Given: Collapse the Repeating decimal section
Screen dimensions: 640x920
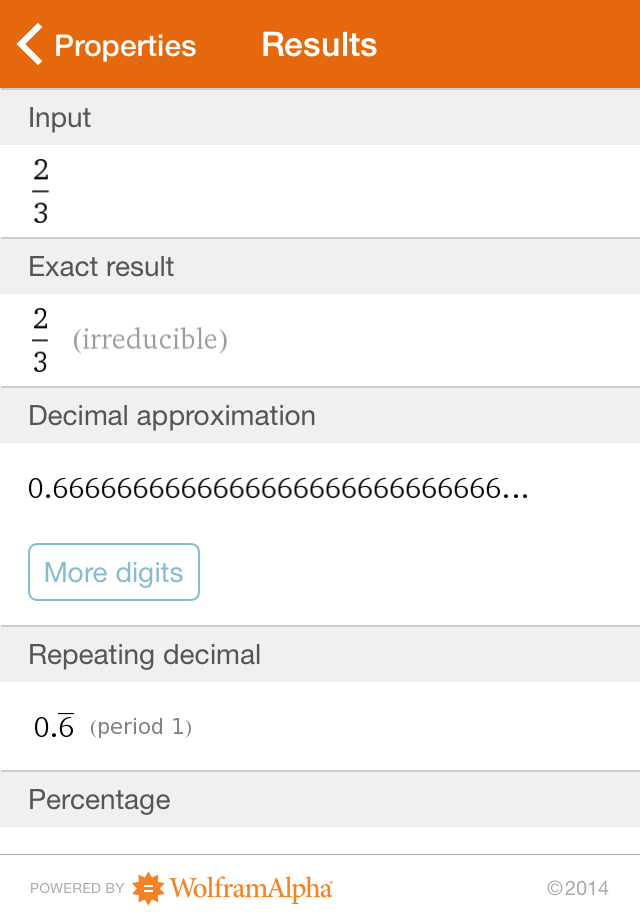Looking at the screenshot, I should (145, 654).
